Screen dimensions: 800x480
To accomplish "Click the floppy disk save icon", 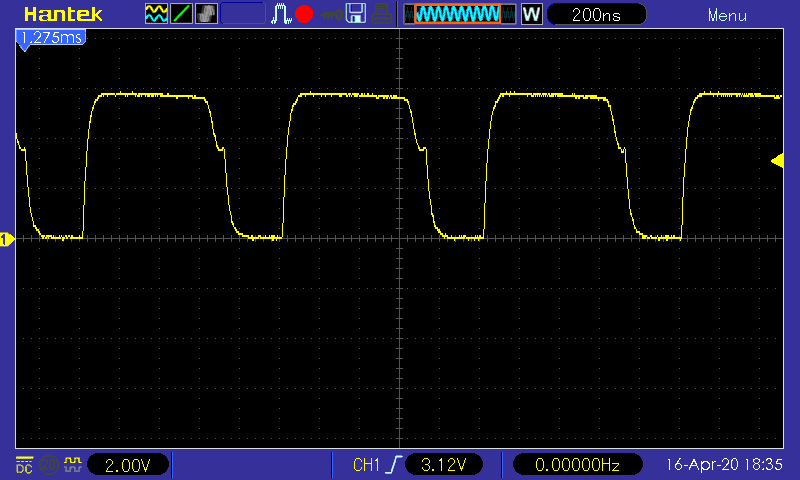I will (x=356, y=14).
